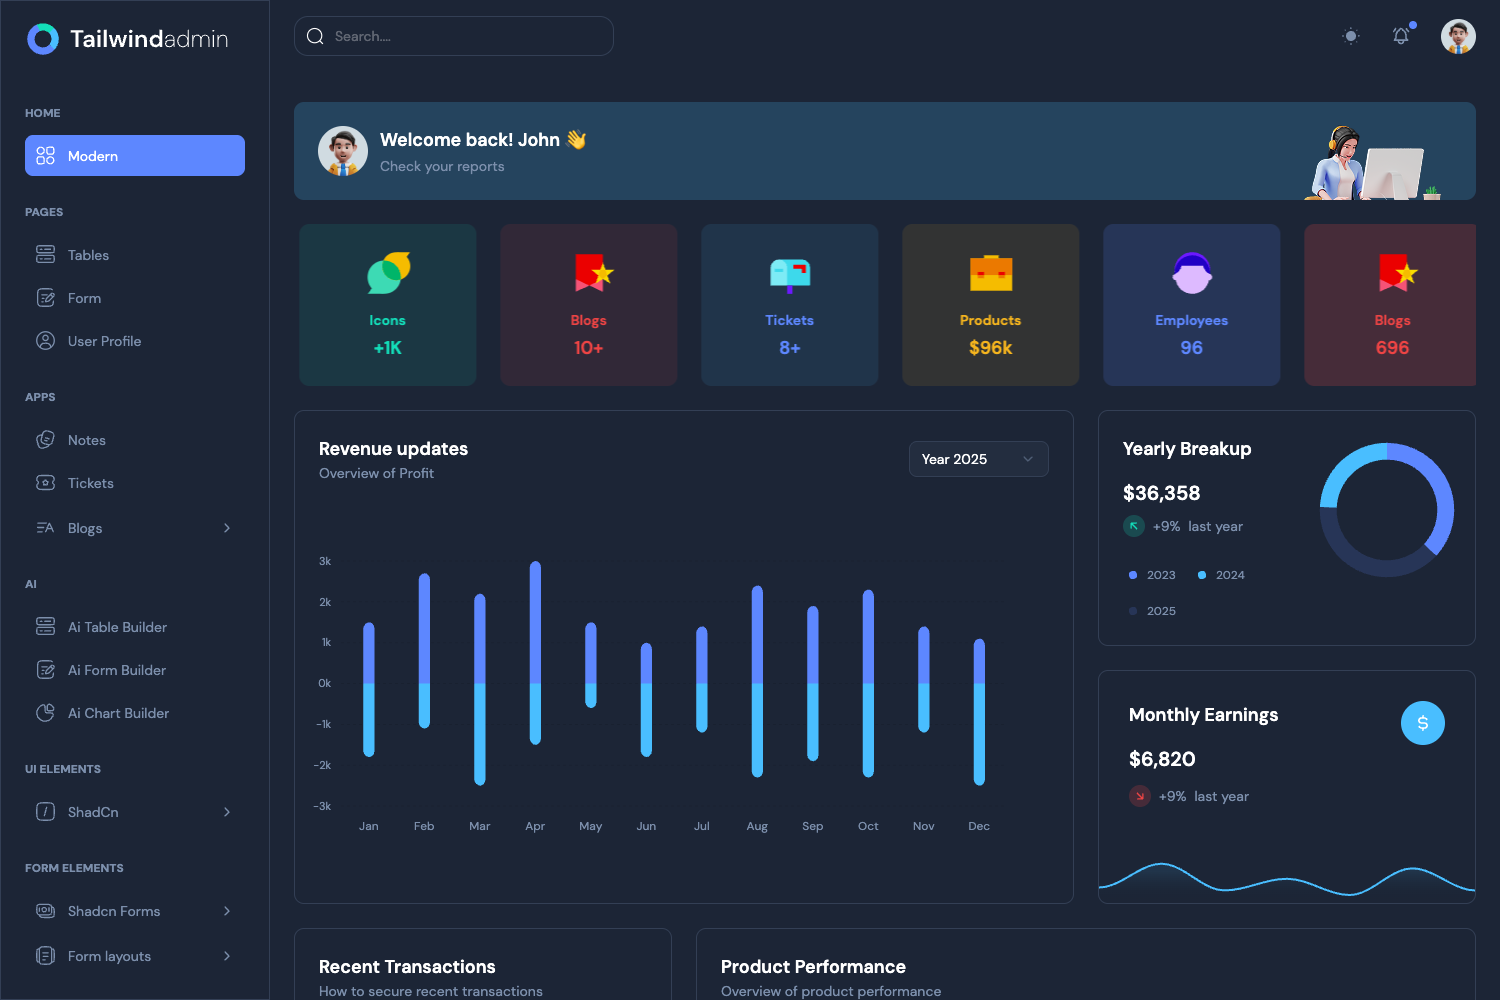Click the dollar icon in Monthly Earnings
Screen dimensions: 1500x1000
(x=1423, y=723)
